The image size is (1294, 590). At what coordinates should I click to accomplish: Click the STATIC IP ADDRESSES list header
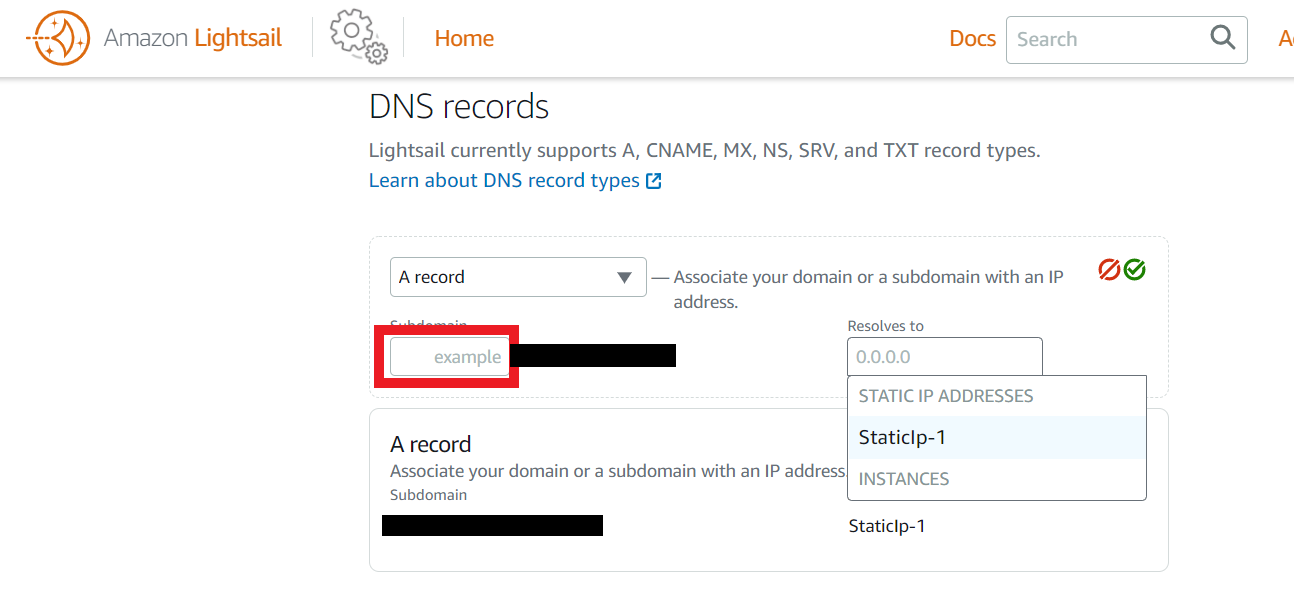(x=946, y=396)
